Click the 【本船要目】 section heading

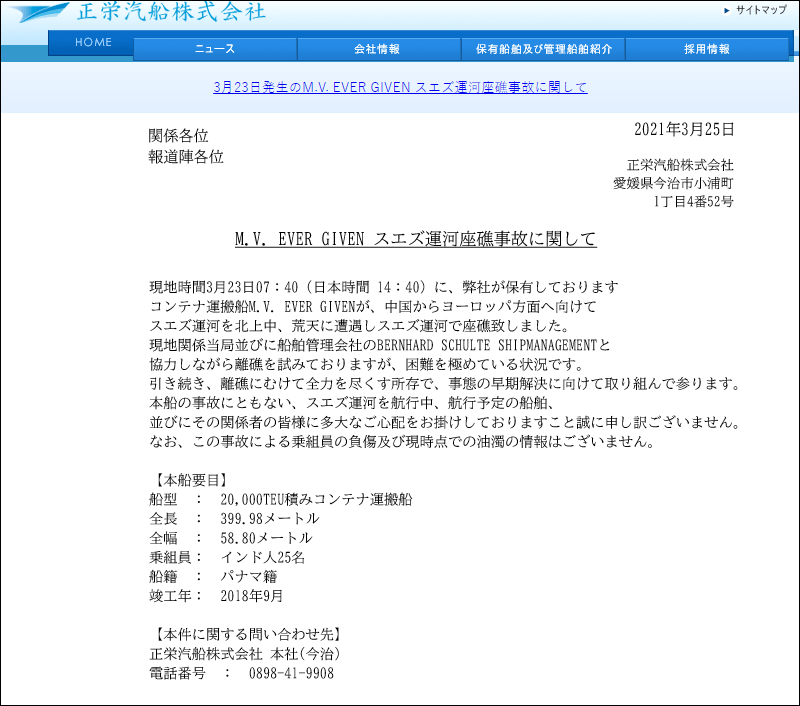[x=190, y=480]
